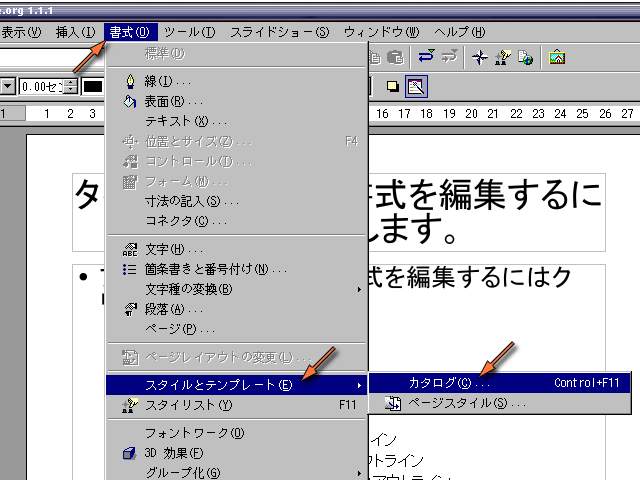Click the paste clipboard toolbar icon
This screenshot has height=480, width=640.
coord(395,58)
